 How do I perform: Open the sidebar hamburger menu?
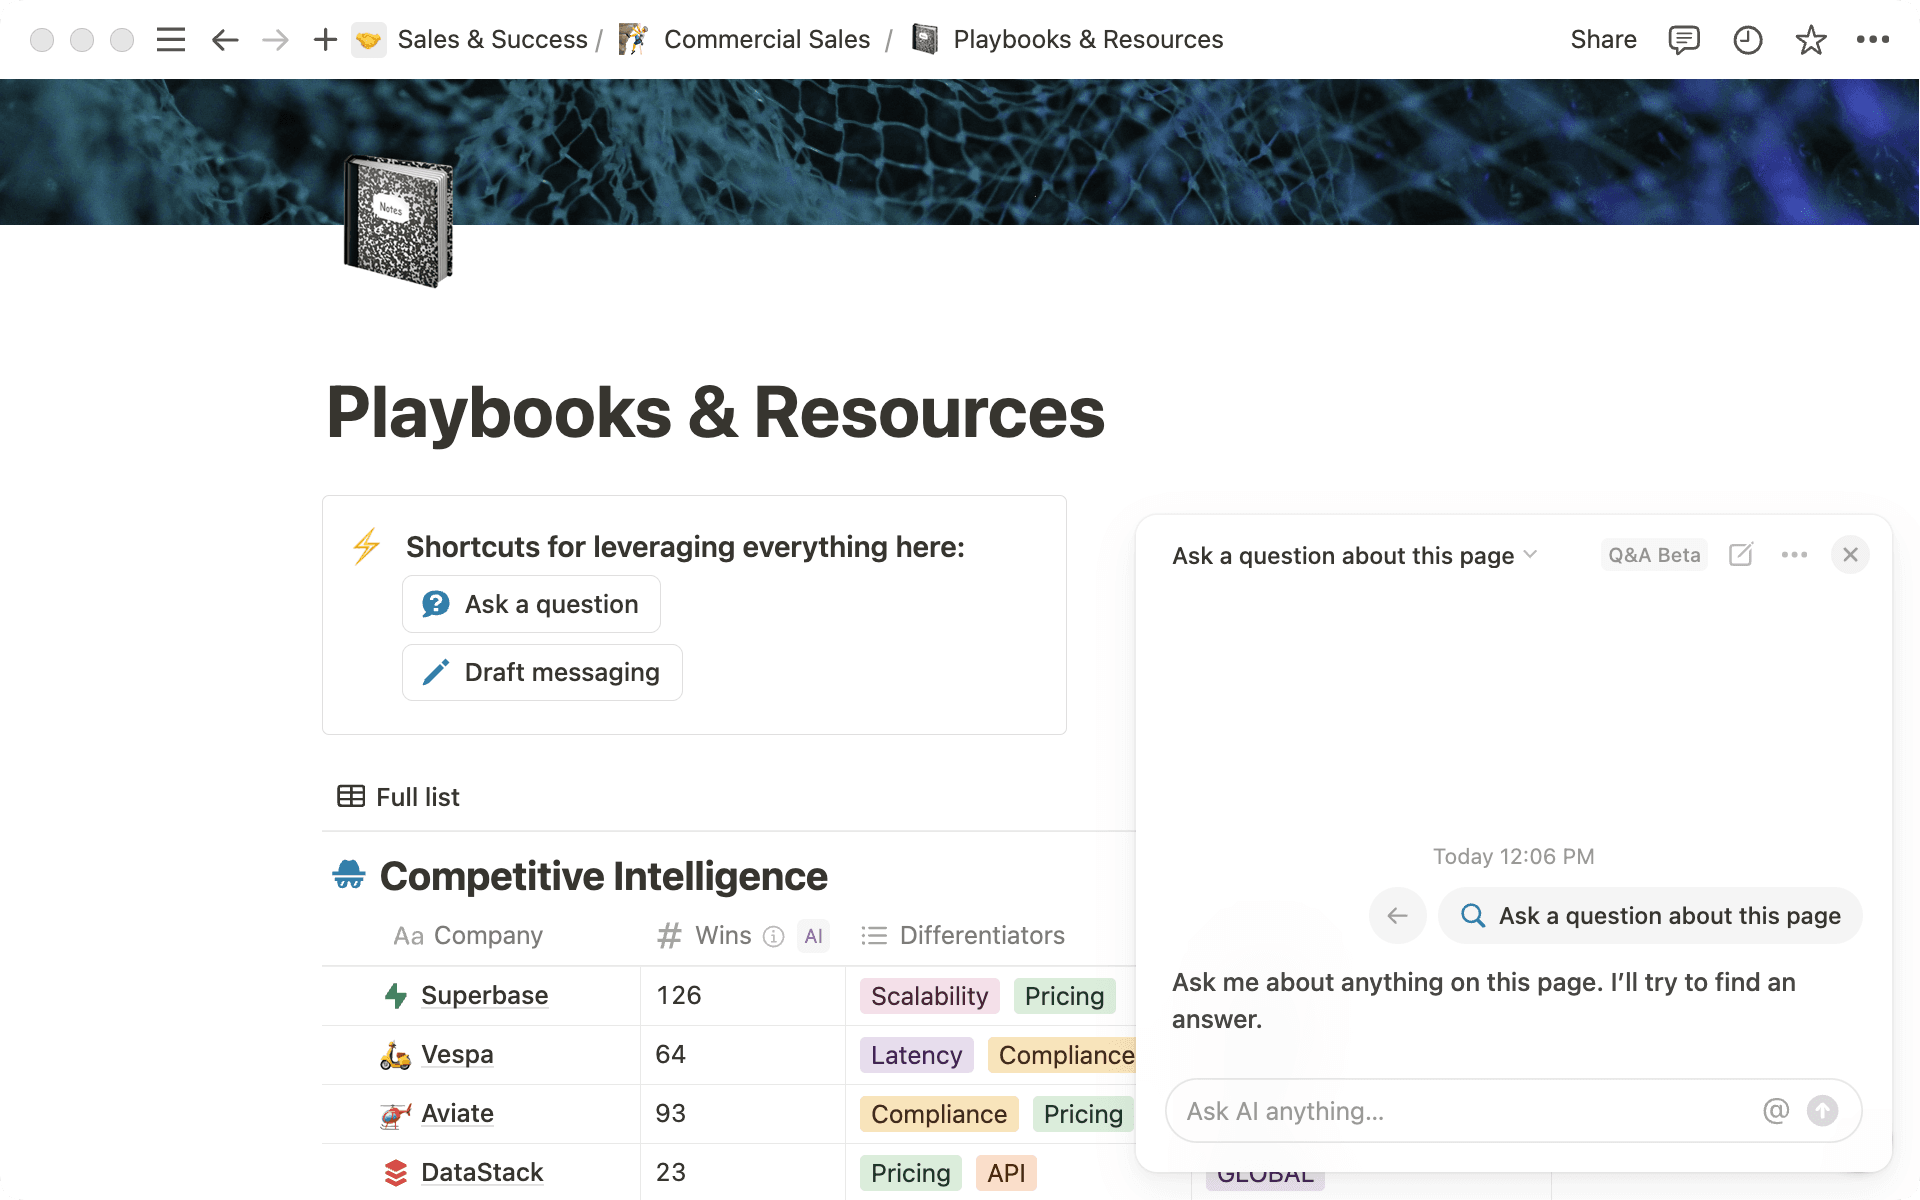pos(171,40)
